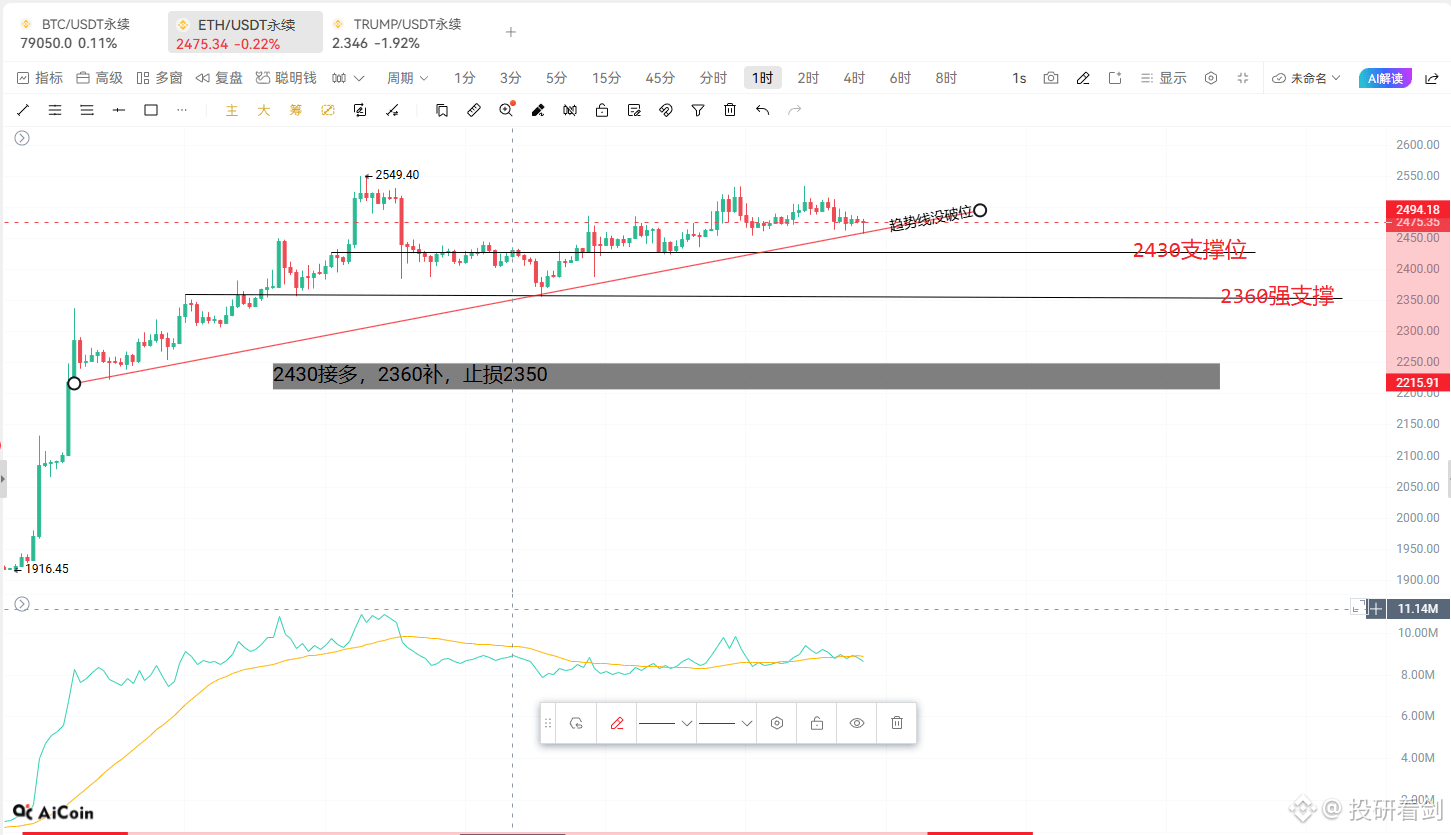
Task: Undo the last drawing action
Action: [x=762, y=110]
